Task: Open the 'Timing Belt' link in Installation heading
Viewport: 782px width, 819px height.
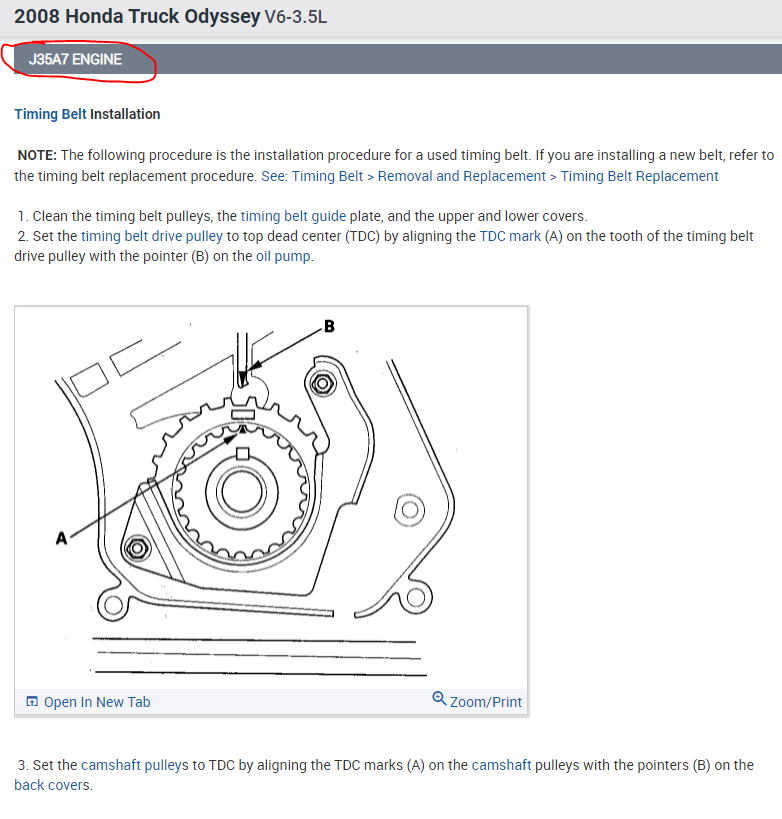Action: pos(50,114)
